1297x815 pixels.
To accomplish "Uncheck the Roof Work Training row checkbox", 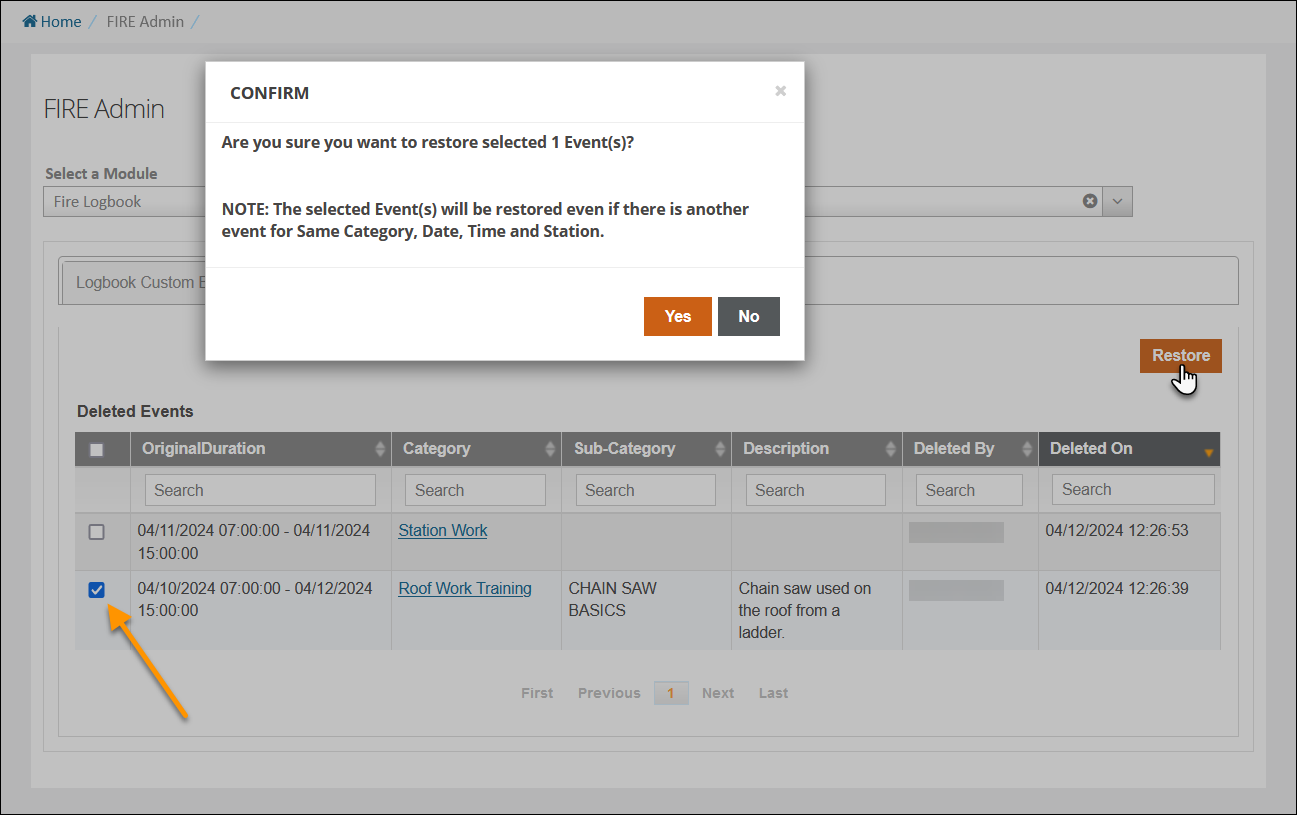I will coord(97,590).
